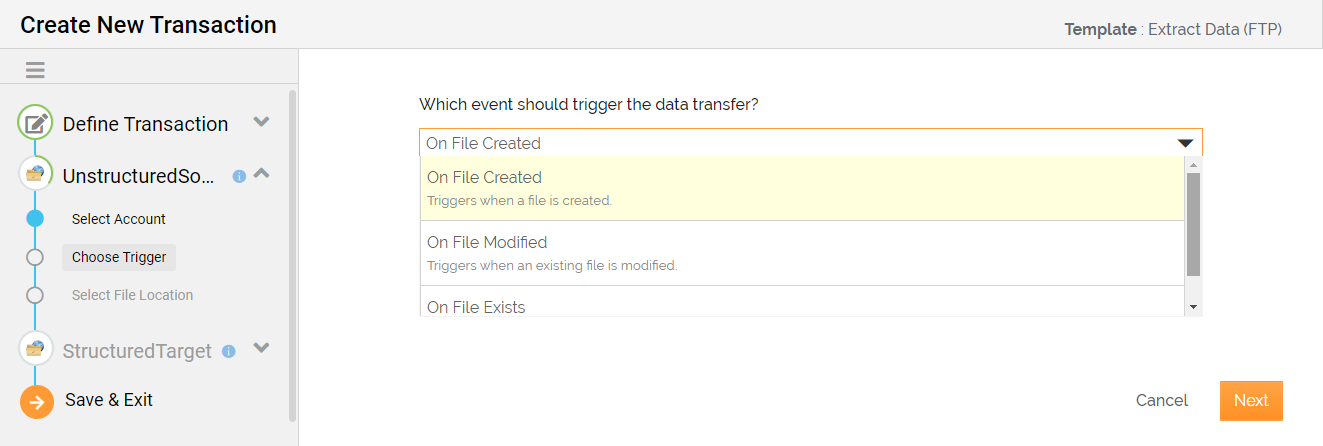The image size is (1323, 446).
Task: Click the StructuredTarget folder step icon
Action: point(35,349)
